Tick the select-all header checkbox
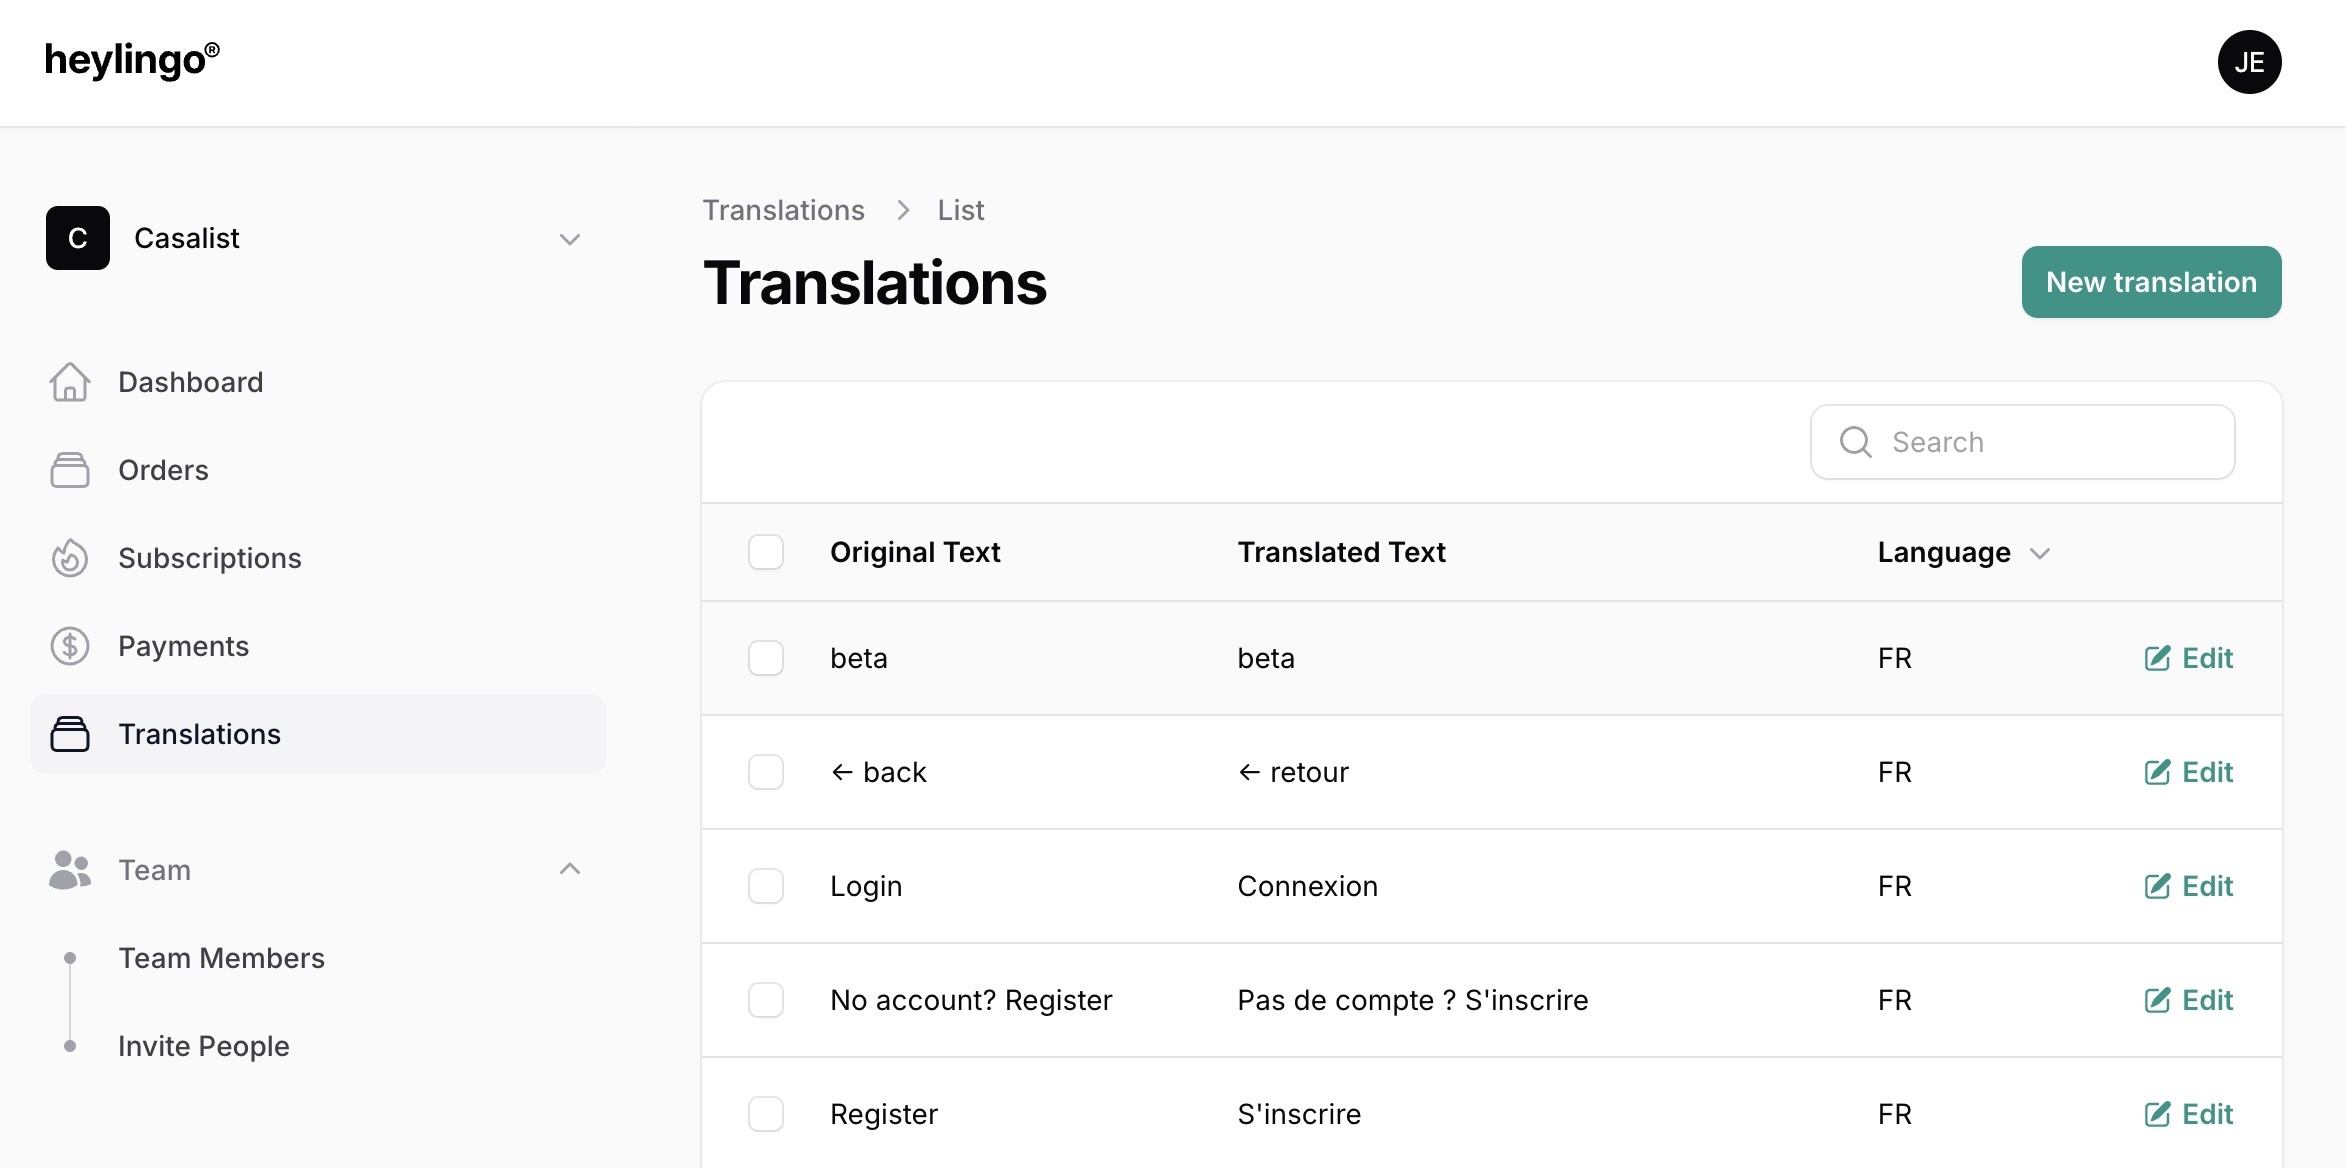Image resolution: width=2346 pixels, height=1168 pixels. coord(766,552)
